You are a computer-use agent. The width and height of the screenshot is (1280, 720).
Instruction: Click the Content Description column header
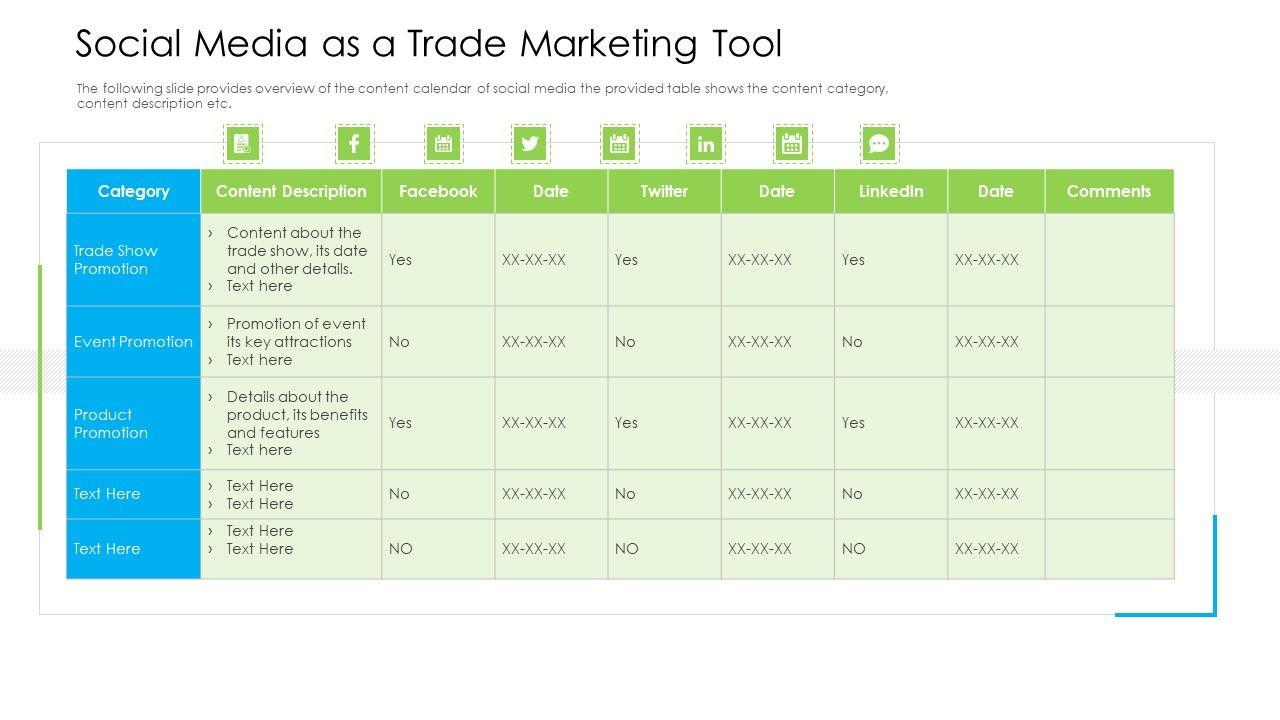[x=291, y=191]
